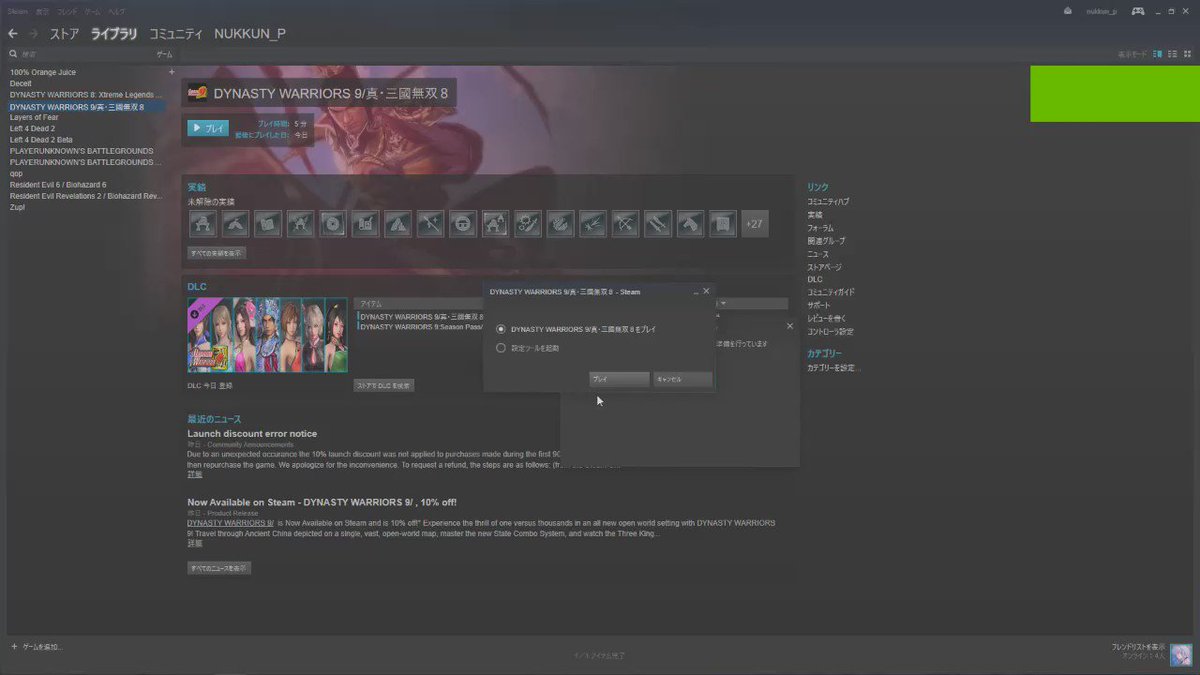
Task: Close the launch options dialog
Action: coord(706,291)
